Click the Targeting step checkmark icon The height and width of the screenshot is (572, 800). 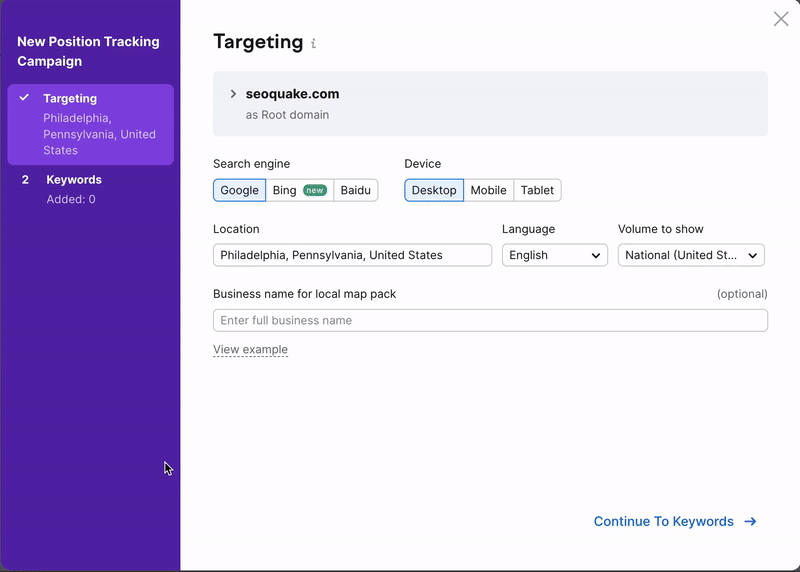[x=24, y=97]
